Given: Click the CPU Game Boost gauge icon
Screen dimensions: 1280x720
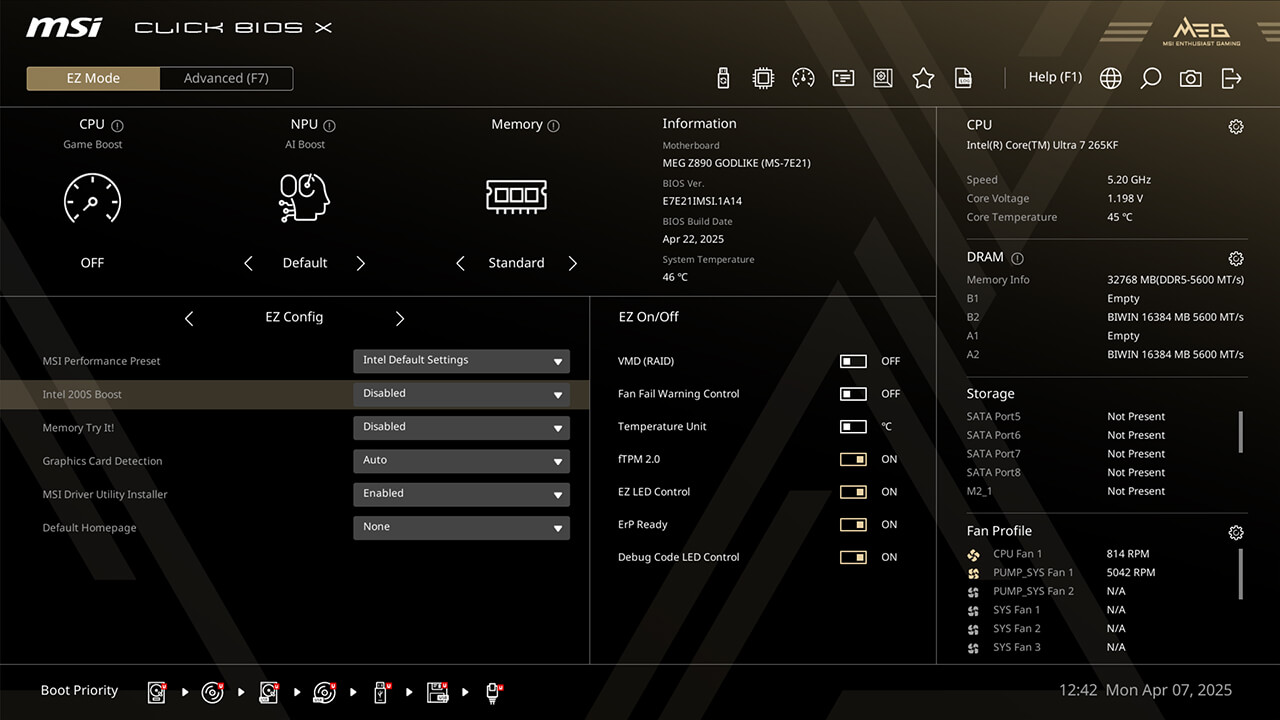Looking at the screenshot, I should pos(92,198).
